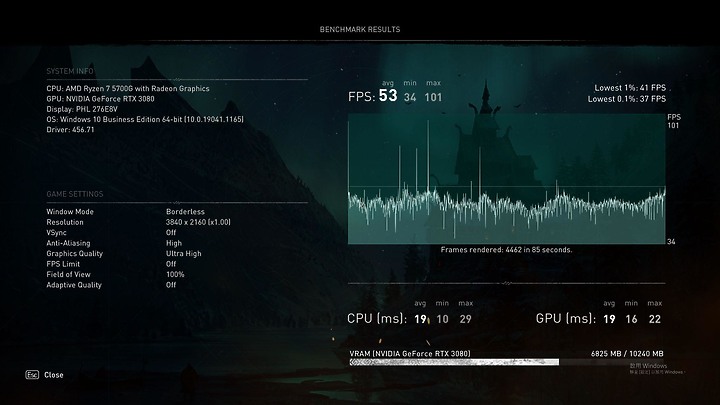Viewport: 720px width, 405px height.
Task: Click the GPU minimum value 16
Action: (631, 319)
